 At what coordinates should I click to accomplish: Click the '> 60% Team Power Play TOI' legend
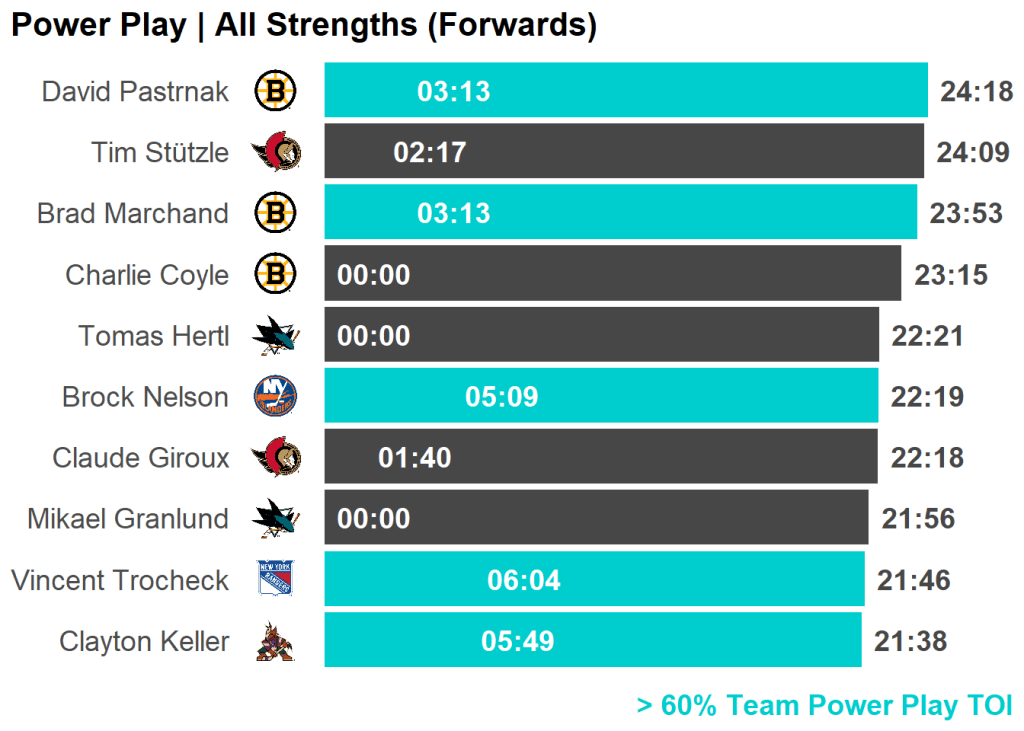(x=825, y=706)
